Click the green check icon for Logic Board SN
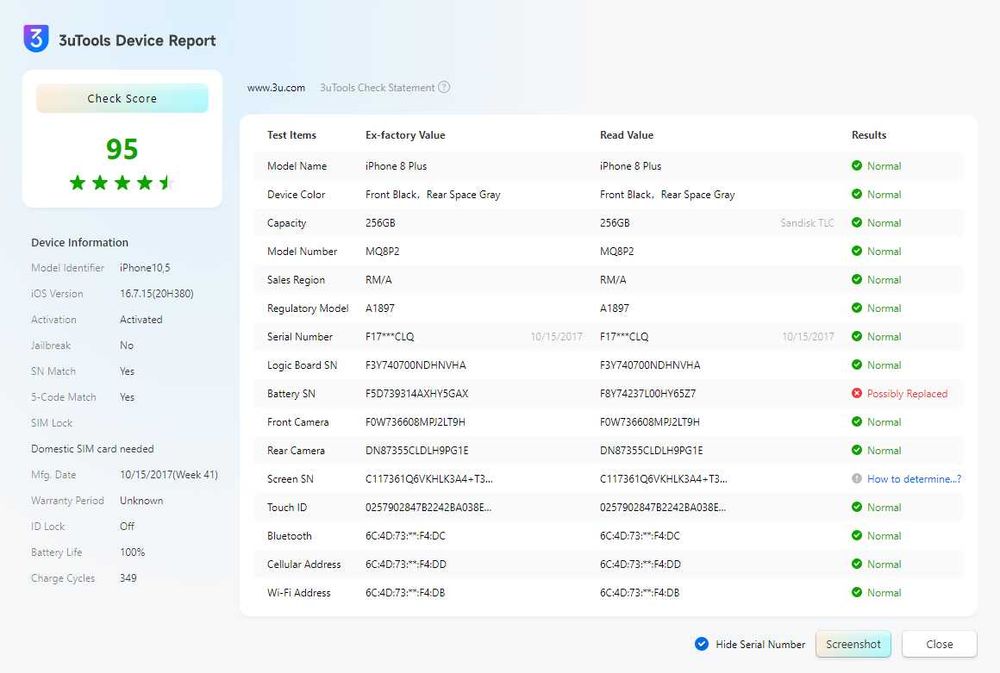Screen dimensions: 1000x673 (x=857, y=365)
